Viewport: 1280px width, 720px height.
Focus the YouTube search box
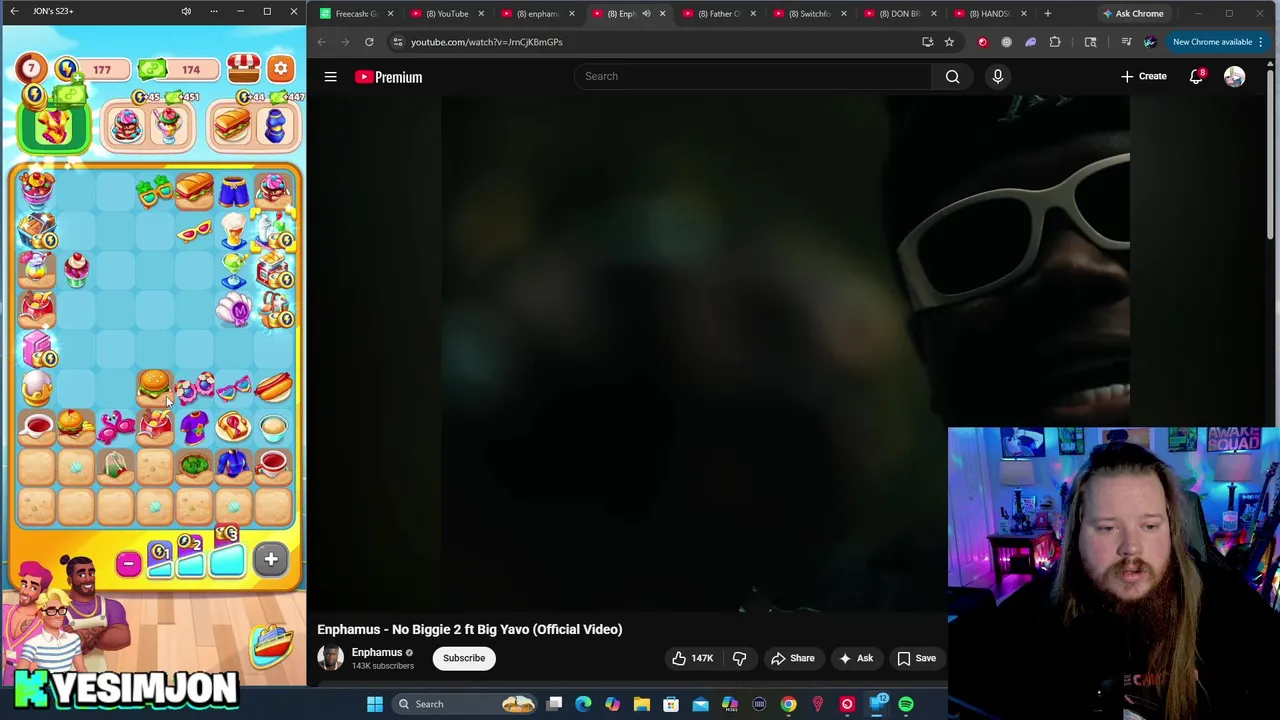755,76
